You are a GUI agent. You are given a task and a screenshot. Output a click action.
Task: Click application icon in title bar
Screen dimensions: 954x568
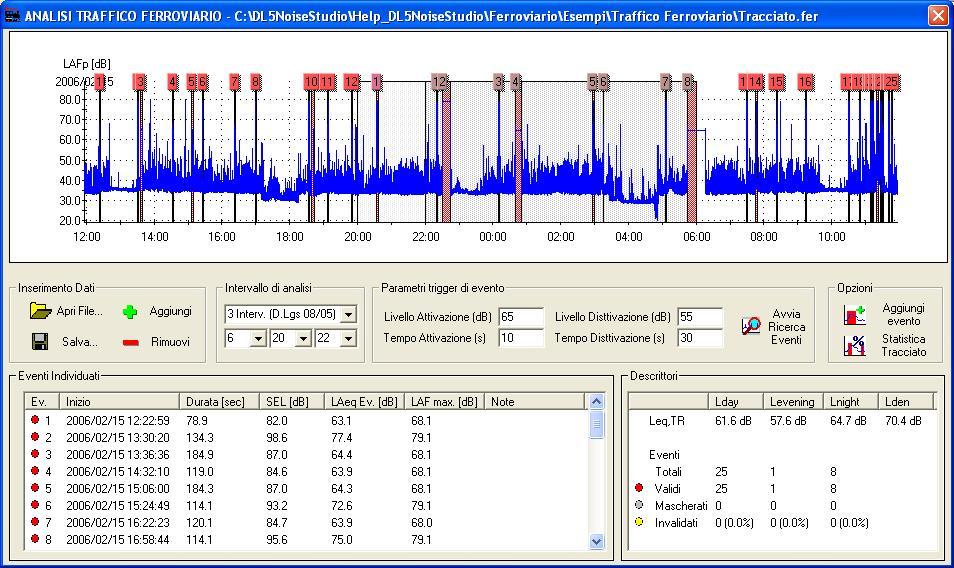point(12,15)
